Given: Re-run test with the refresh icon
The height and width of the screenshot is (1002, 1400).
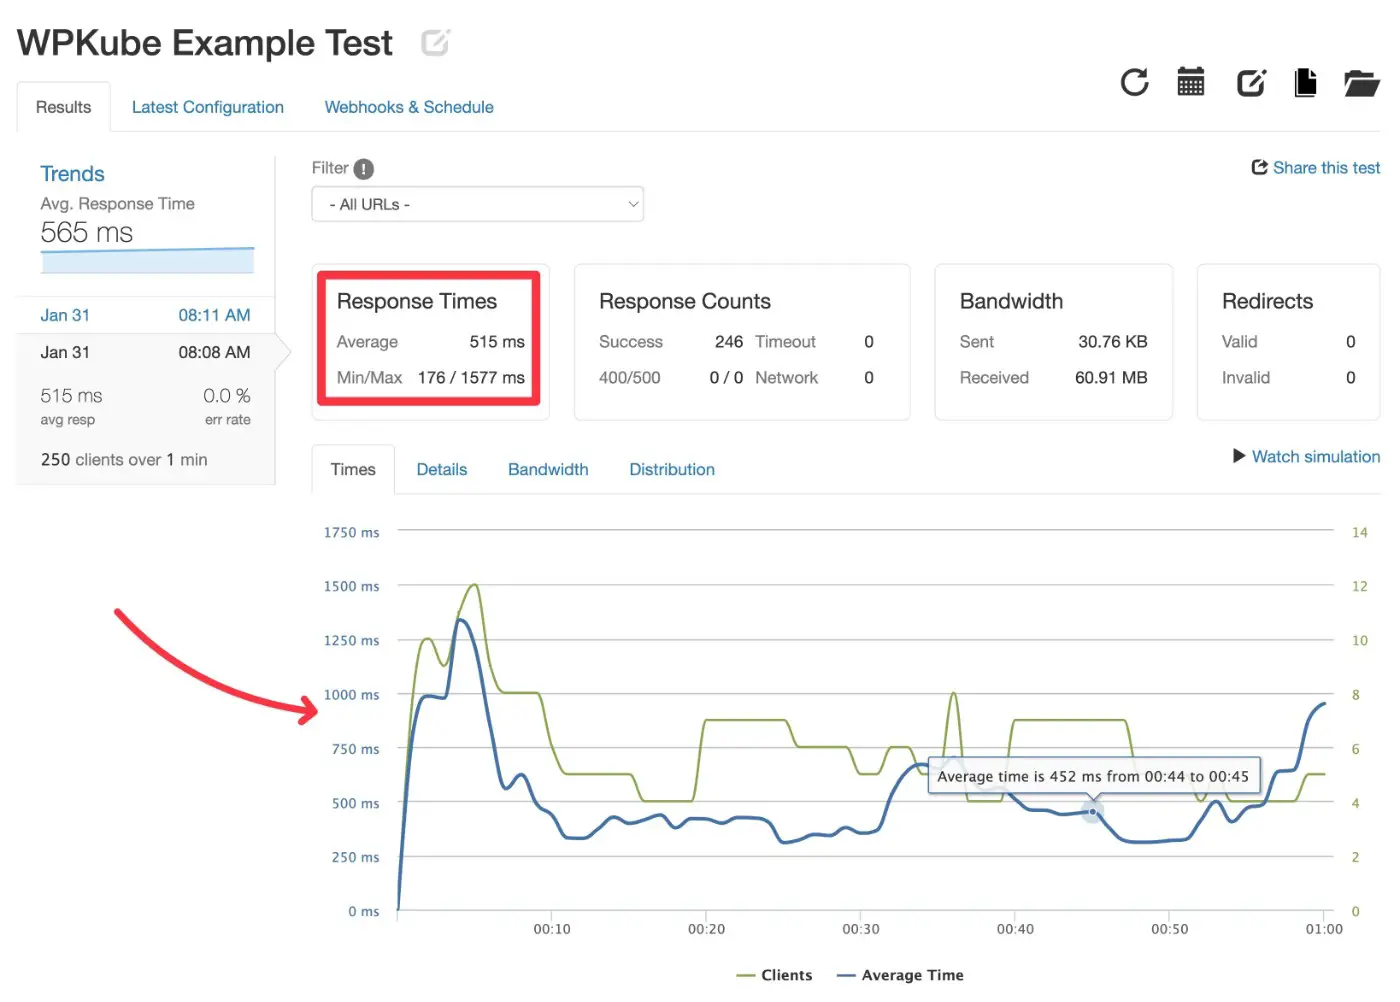Looking at the screenshot, I should pyautogui.click(x=1134, y=82).
